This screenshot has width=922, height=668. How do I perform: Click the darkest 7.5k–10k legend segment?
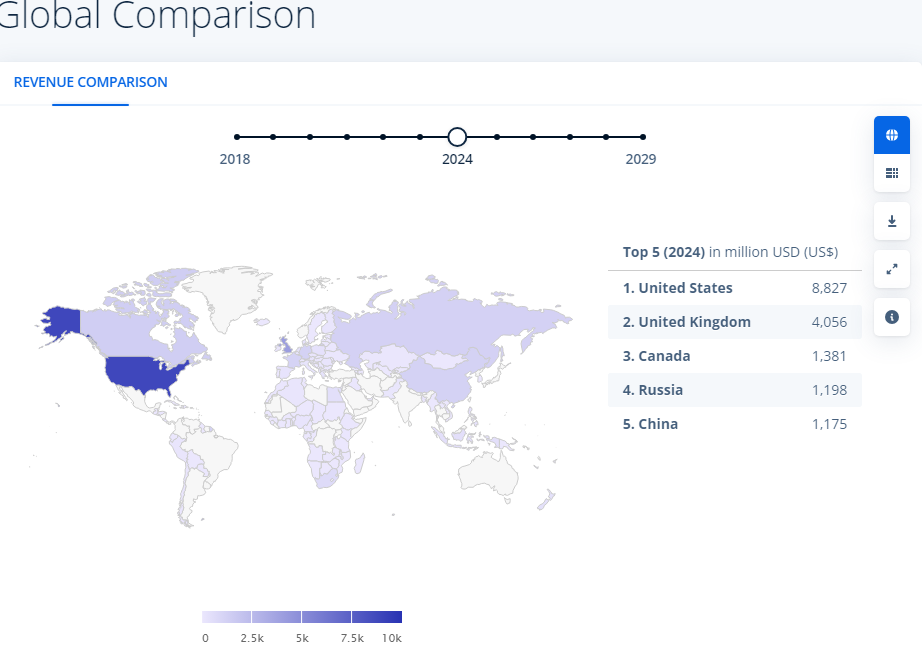(376, 617)
